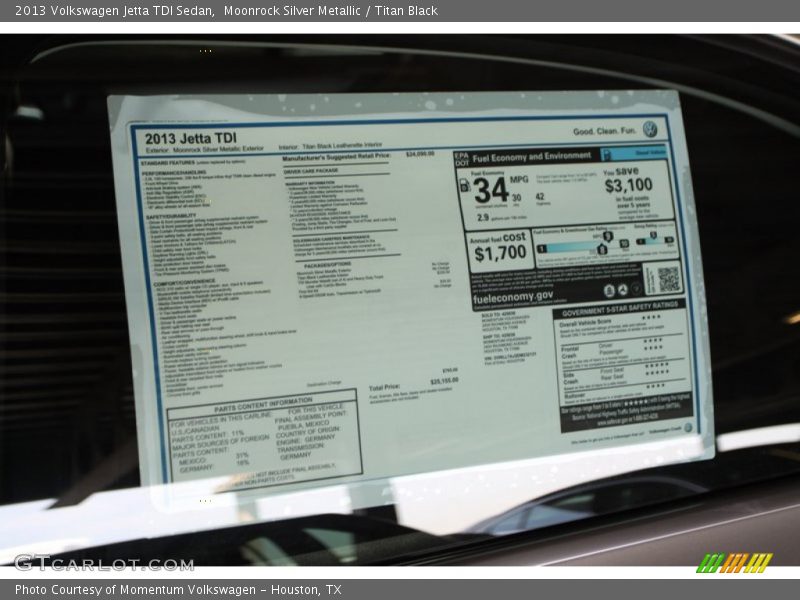Screen dimensions: 800x600
Task: Click the "$24,090.00" retail price value
Action: [x=420, y=154]
